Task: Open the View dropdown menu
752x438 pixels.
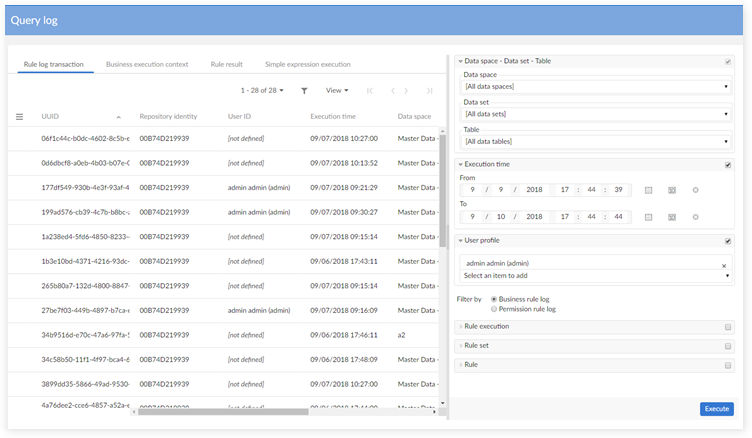Action: pos(337,90)
